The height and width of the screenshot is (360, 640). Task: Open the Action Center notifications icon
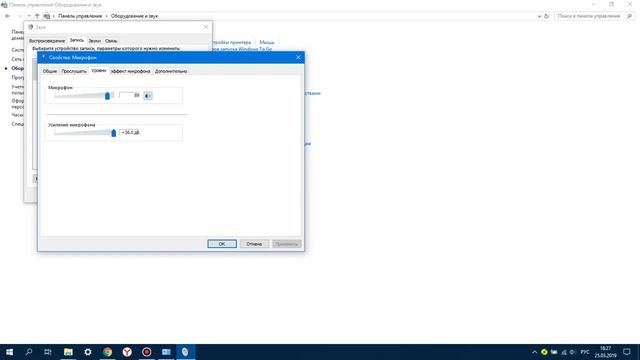pyautogui.click(x=627, y=352)
